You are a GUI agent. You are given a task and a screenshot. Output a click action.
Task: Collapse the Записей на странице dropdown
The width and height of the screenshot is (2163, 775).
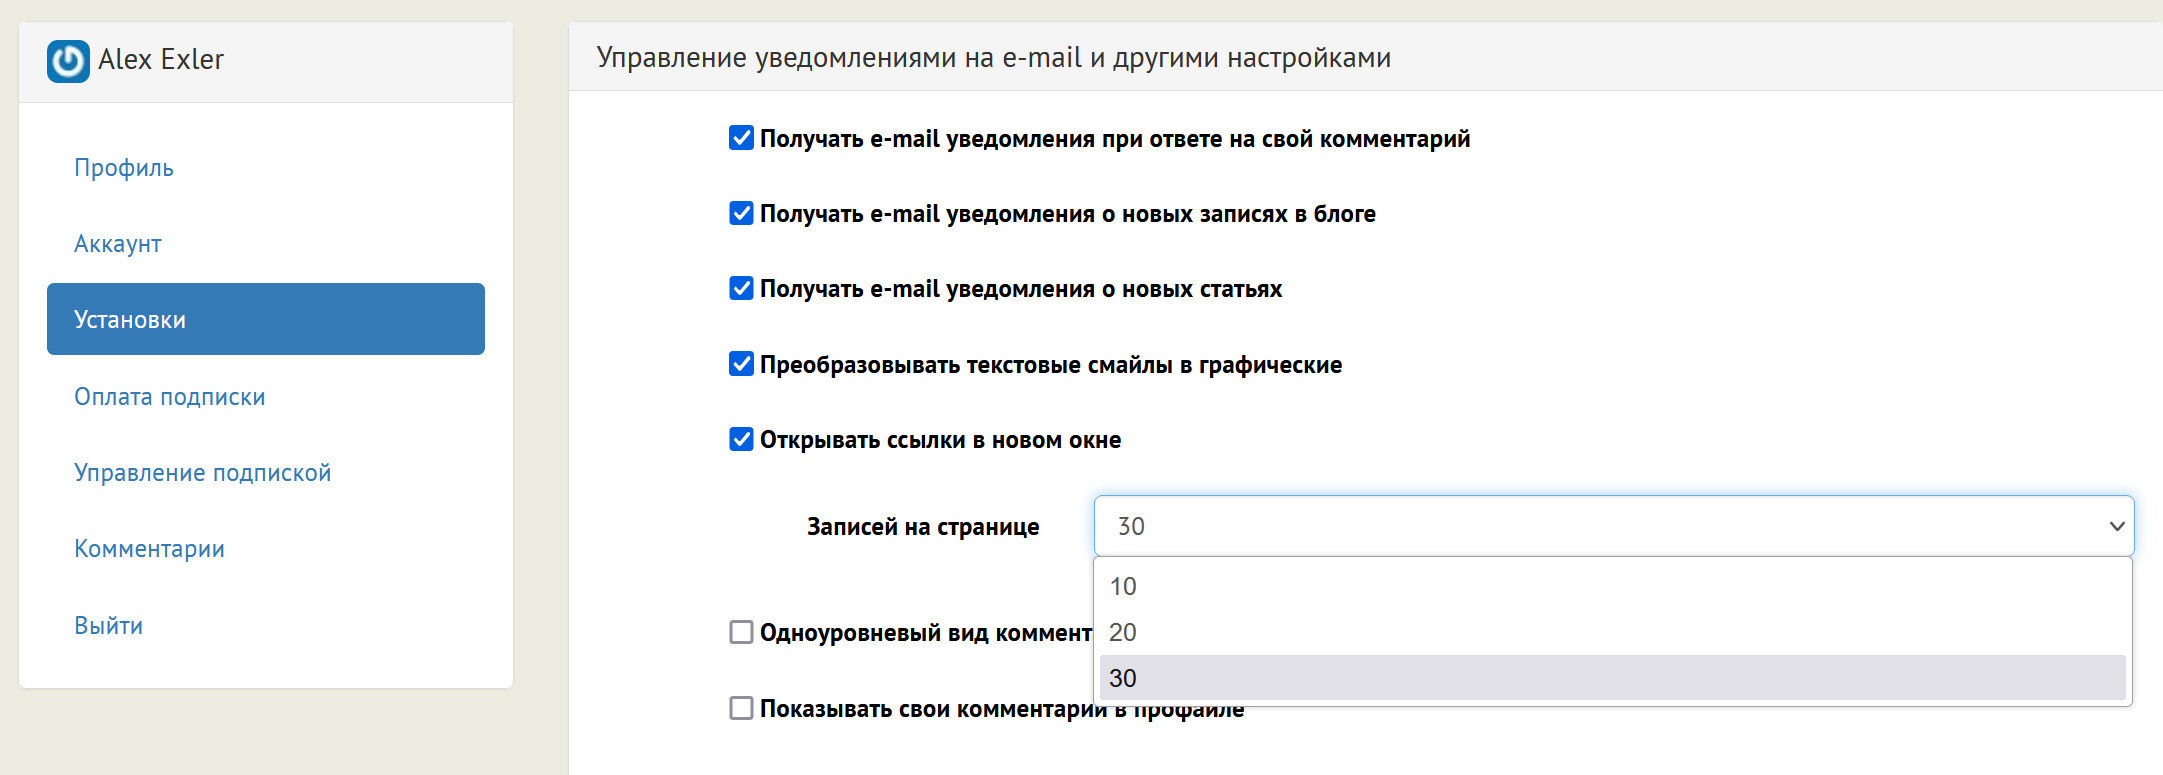1613,526
